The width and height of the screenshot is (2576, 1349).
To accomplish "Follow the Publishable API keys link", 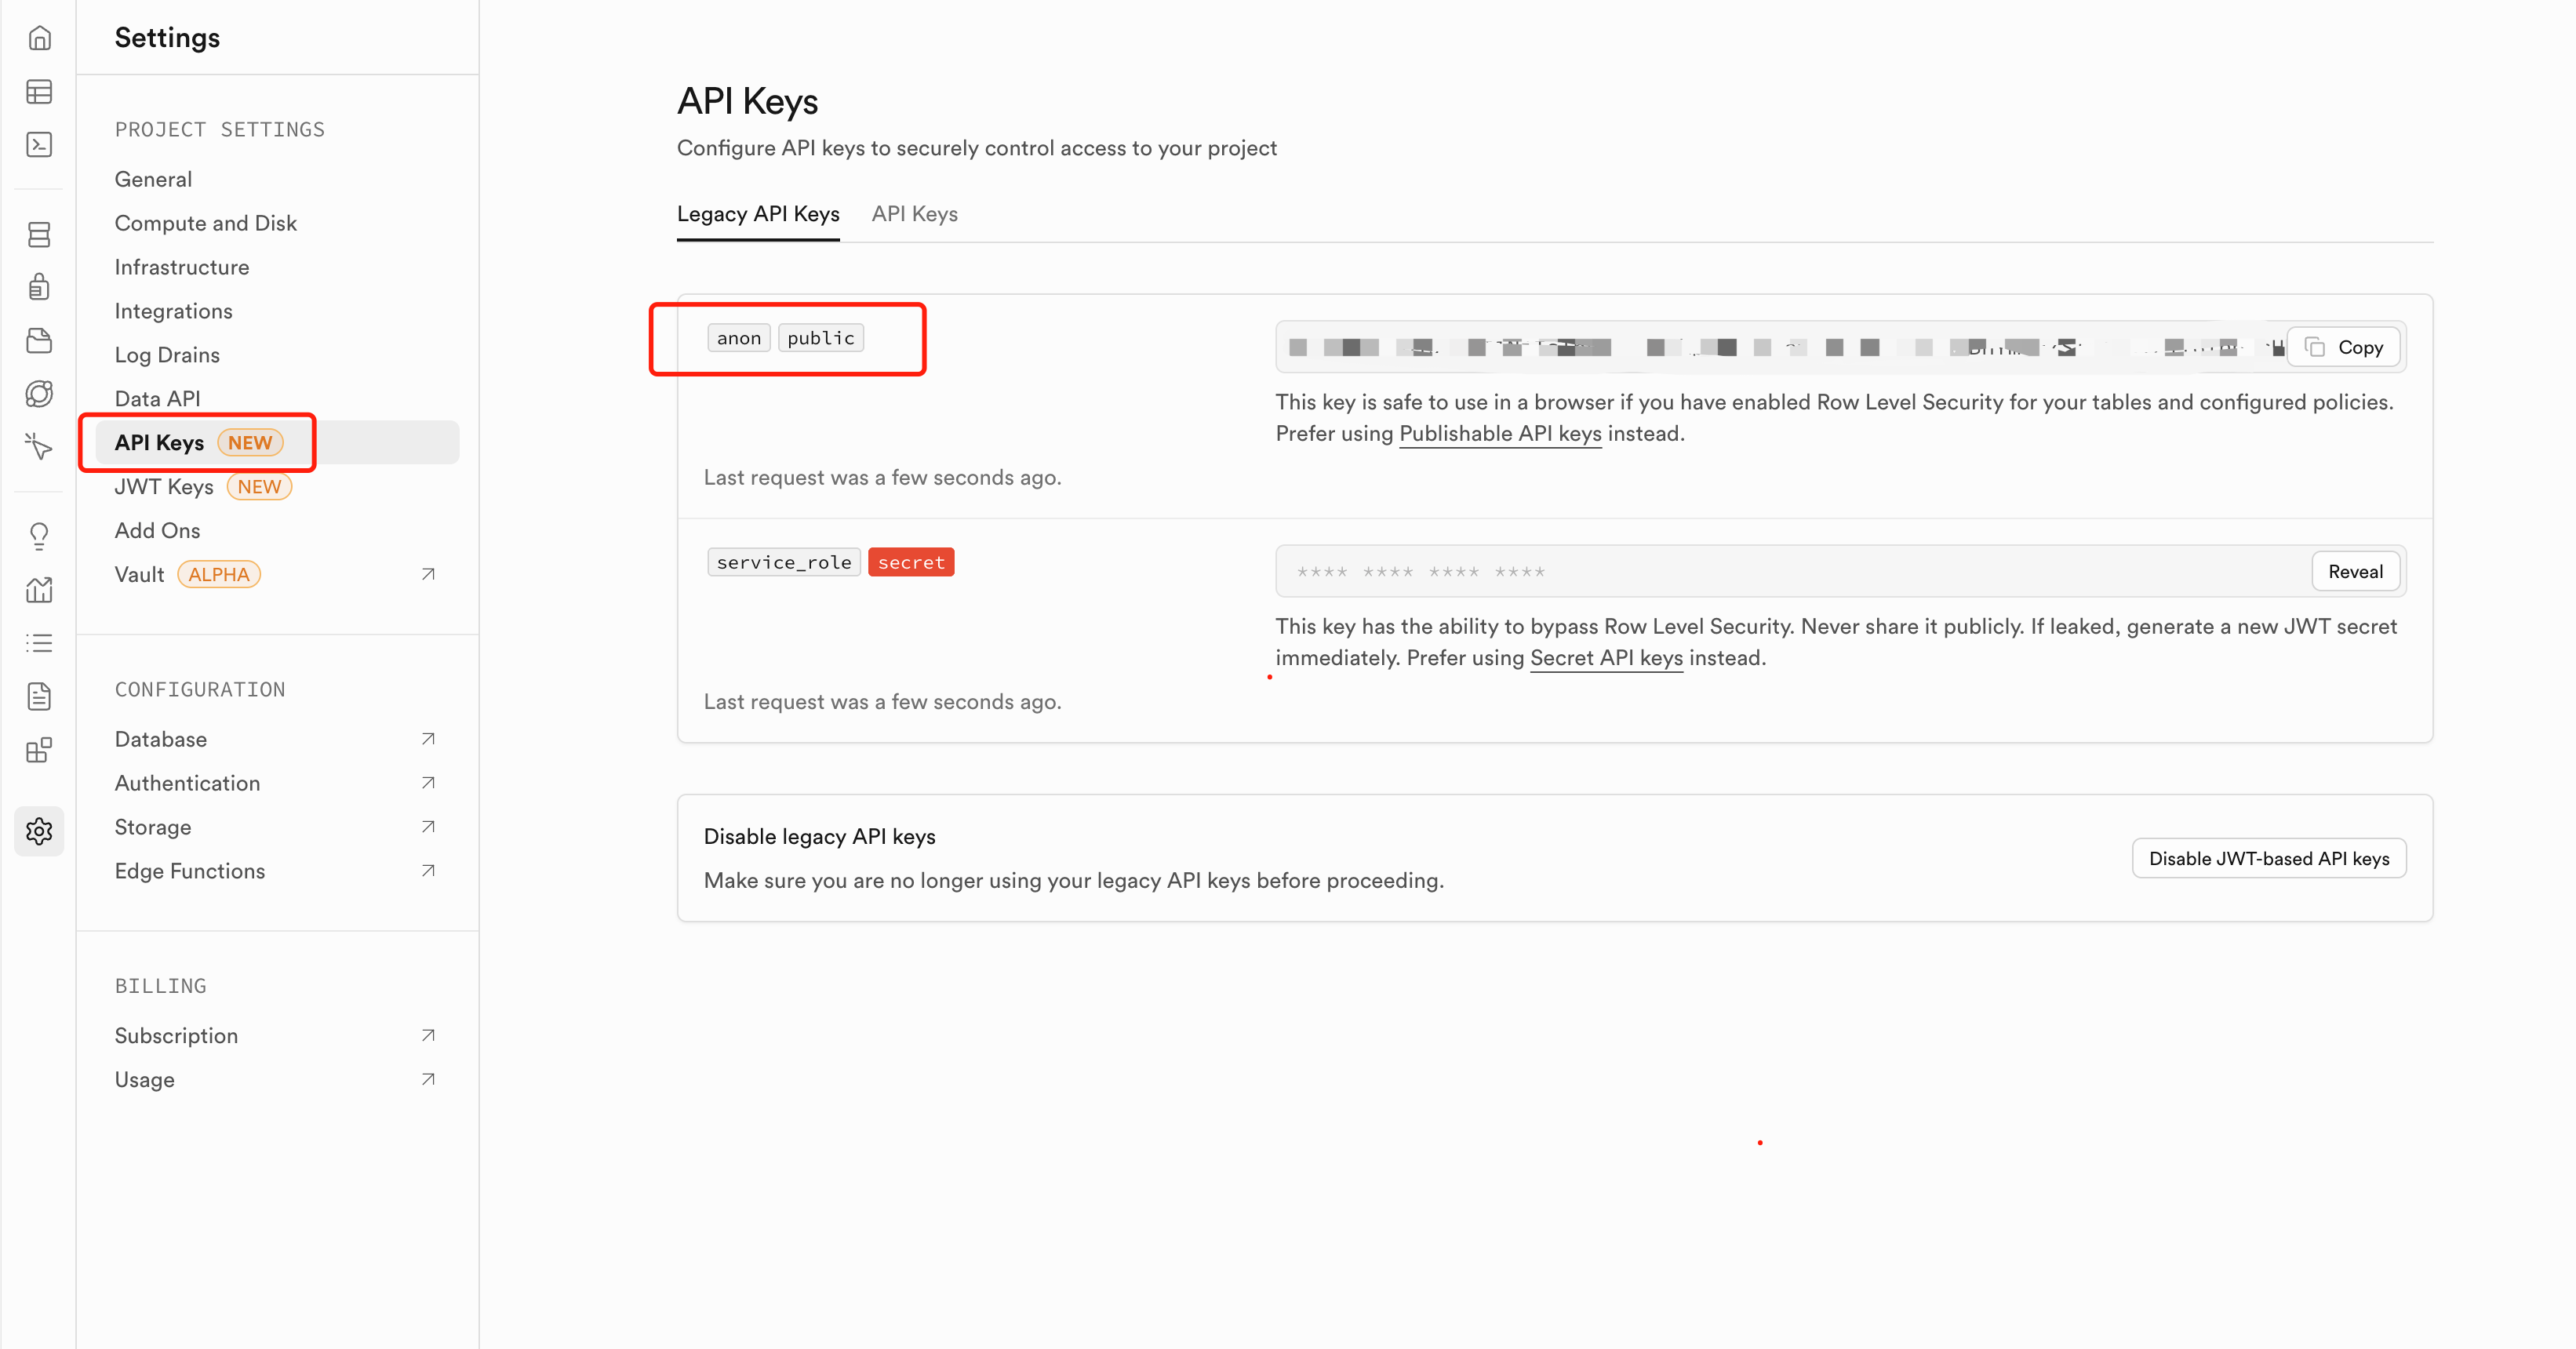I will click(1499, 434).
